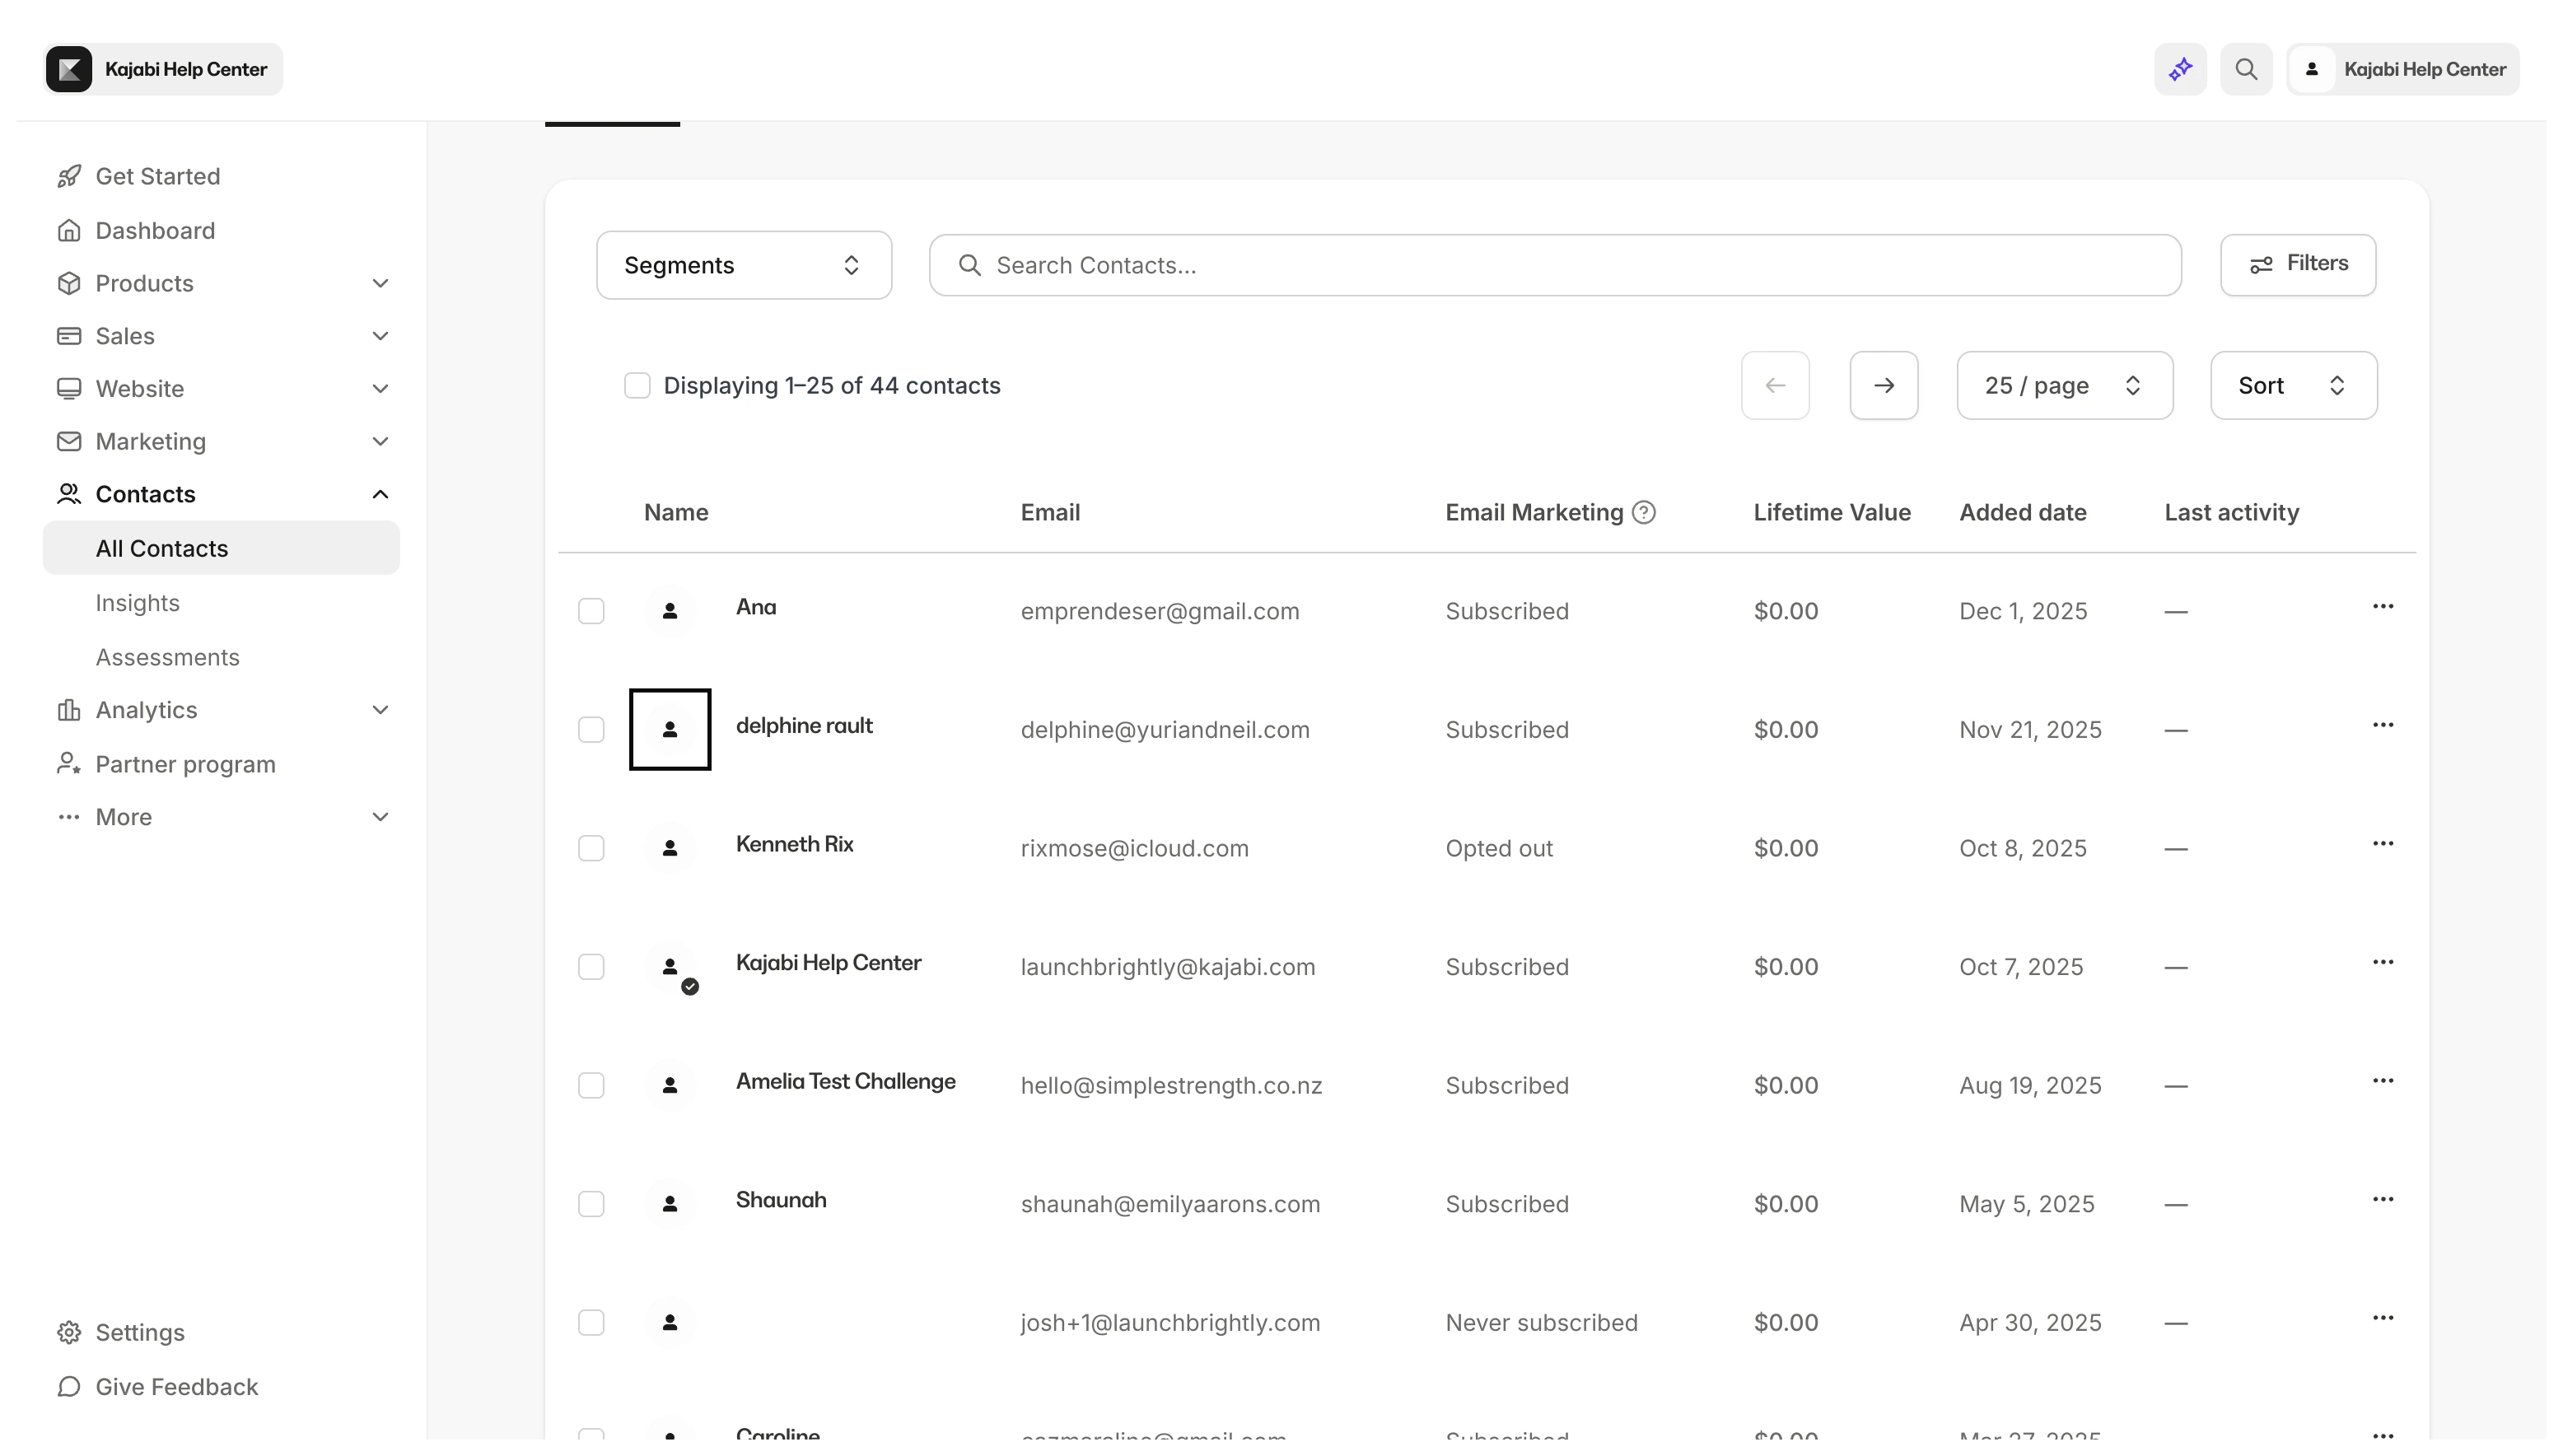
Task: Open the global search magnifier icon
Action: [2246, 69]
